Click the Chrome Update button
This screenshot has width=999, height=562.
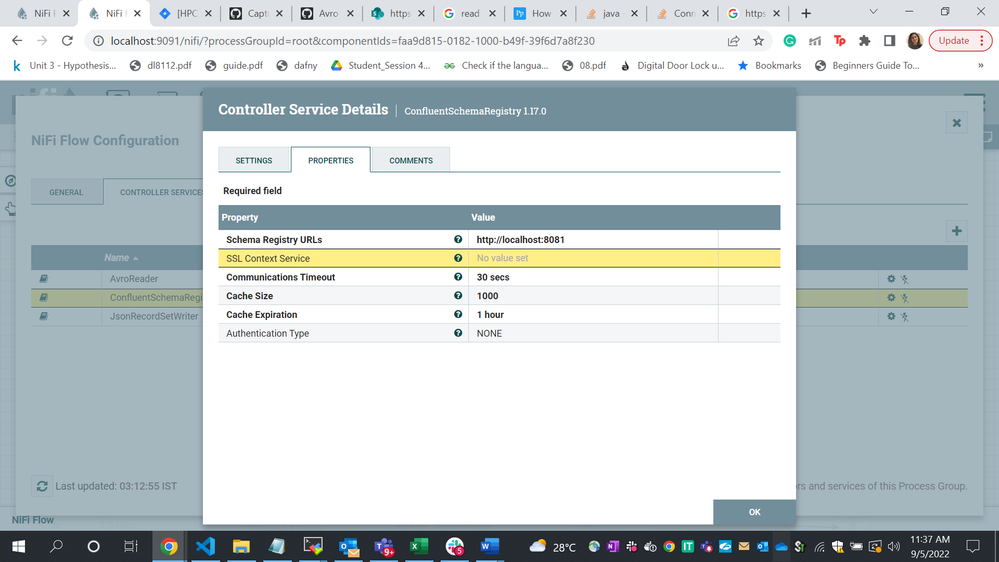[x=960, y=41]
